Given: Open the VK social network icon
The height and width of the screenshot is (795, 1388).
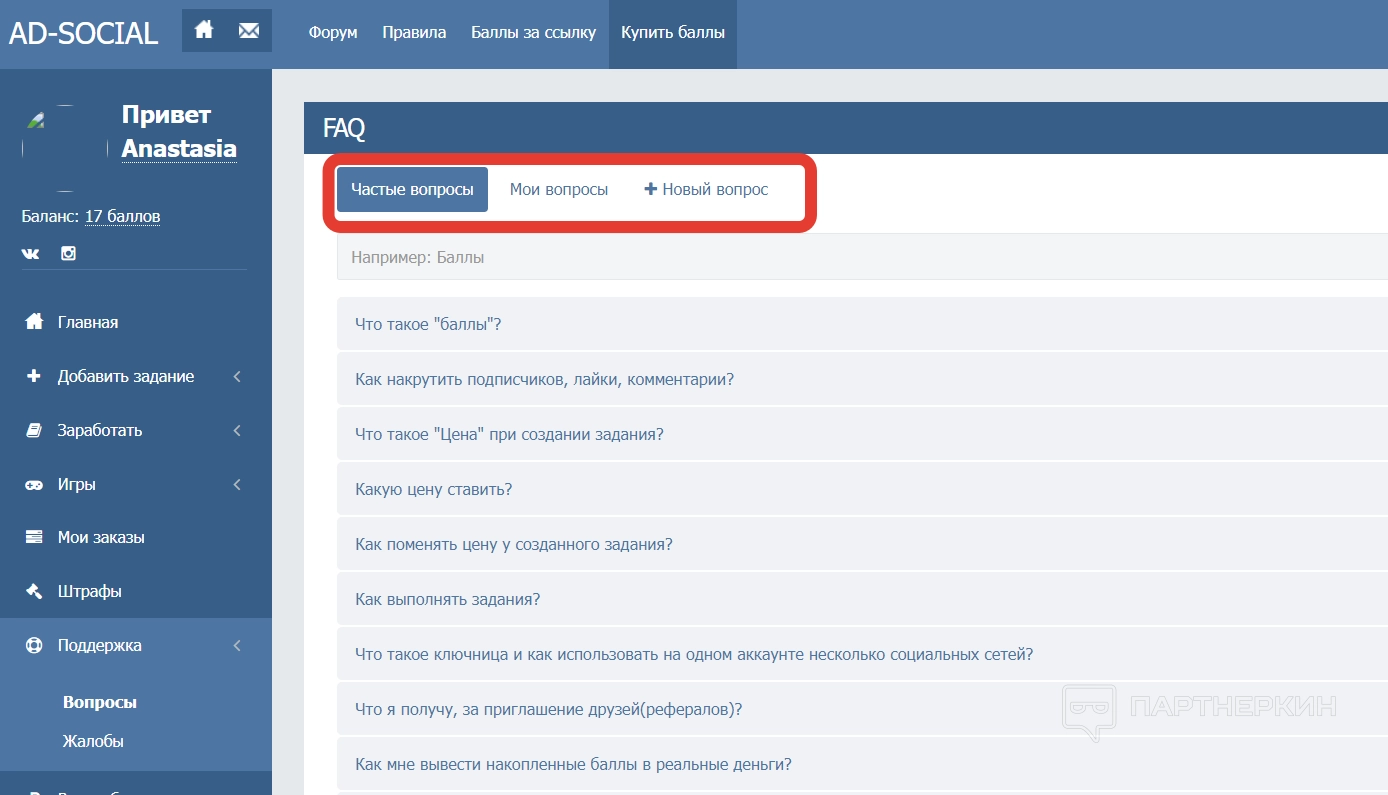Looking at the screenshot, I should (x=31, y=254).
